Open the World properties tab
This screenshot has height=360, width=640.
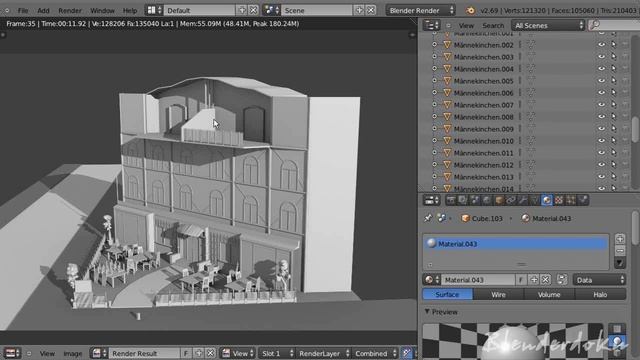click(x=487, y=200)
